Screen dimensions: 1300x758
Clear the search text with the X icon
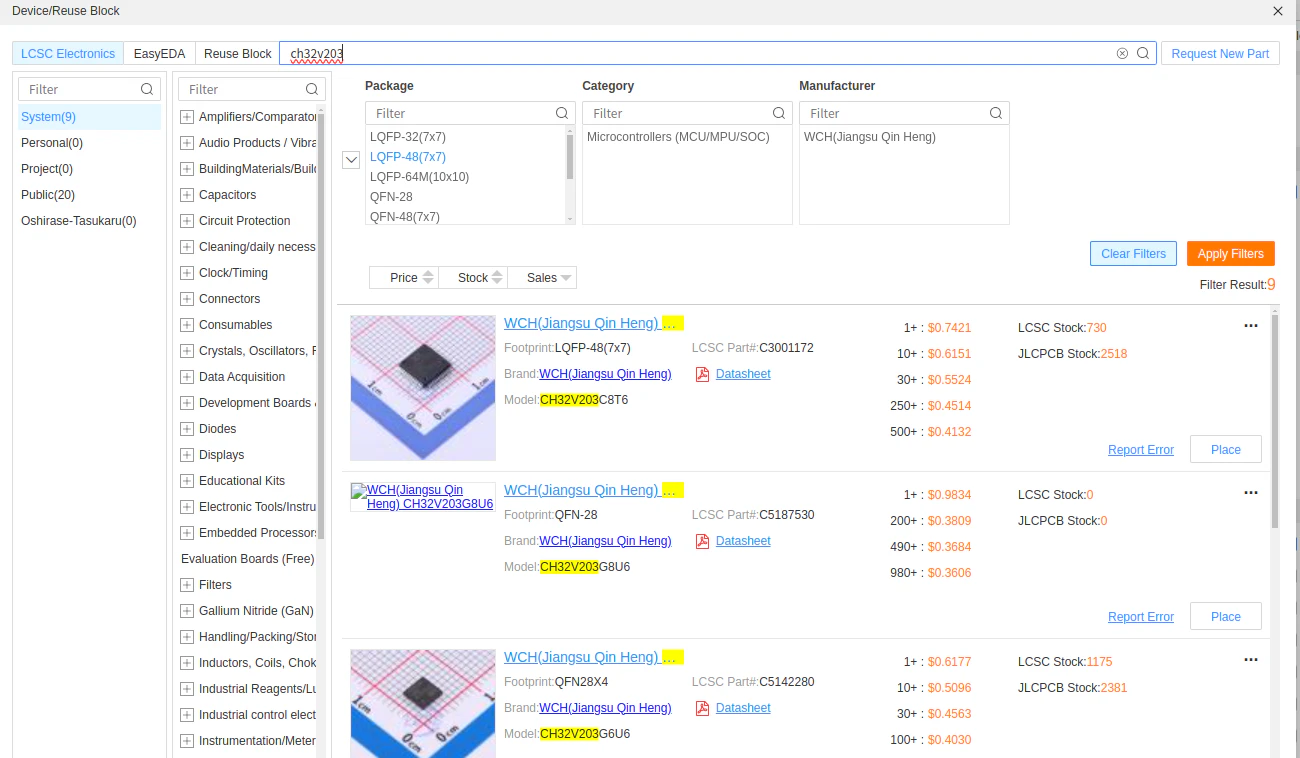click(1122, 54)
